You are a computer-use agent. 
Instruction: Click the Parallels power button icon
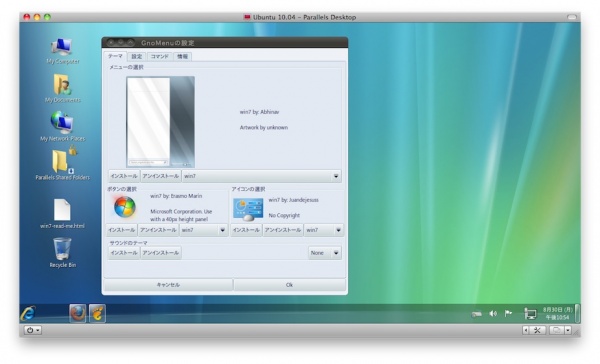click(33, 330)
